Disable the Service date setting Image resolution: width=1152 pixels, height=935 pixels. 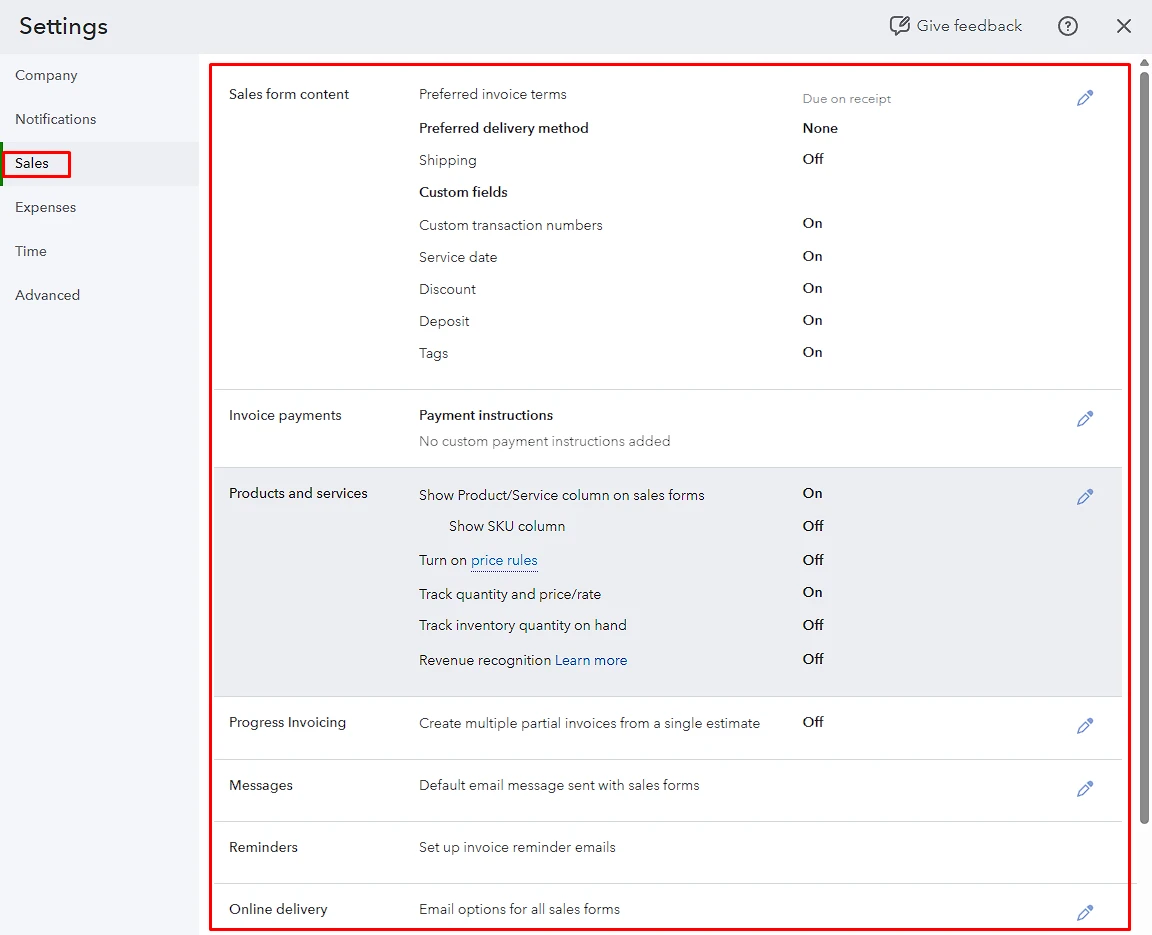812,256
